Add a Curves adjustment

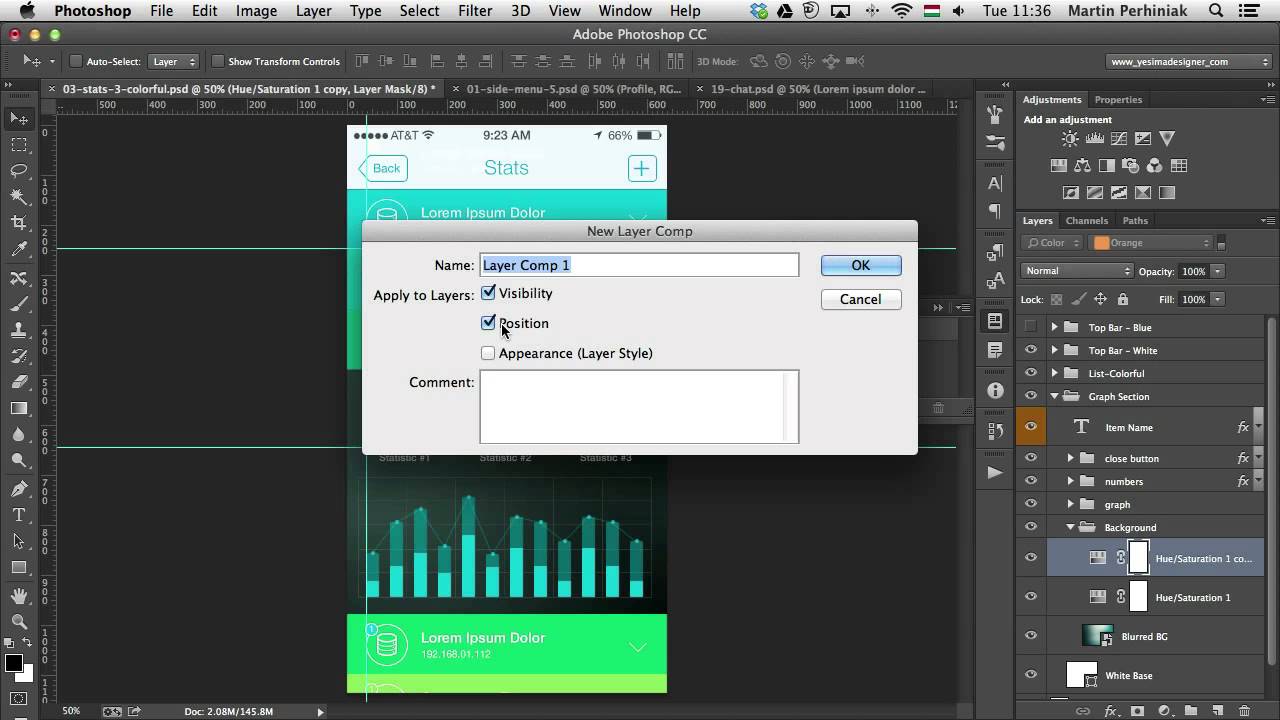click(1119, 139)
